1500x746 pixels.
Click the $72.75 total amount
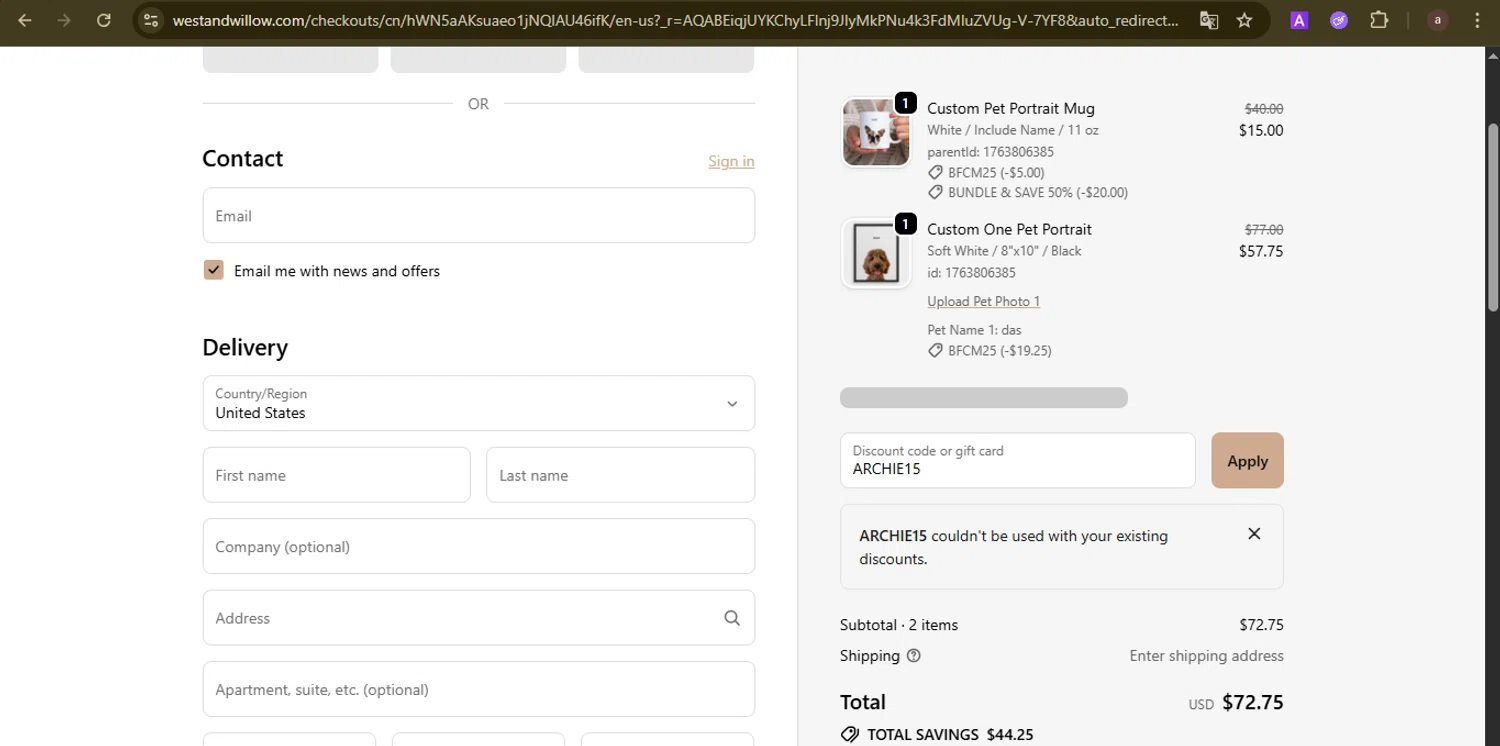pos(1253,702)
